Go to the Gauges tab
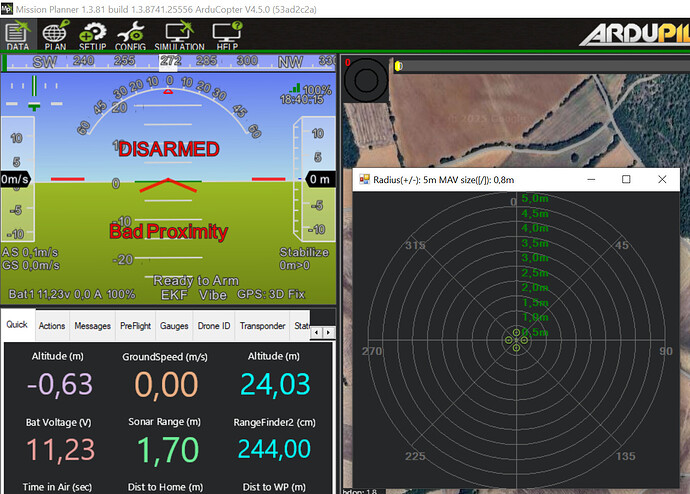The width and height of the screenshot is (690, 494). 174,325
